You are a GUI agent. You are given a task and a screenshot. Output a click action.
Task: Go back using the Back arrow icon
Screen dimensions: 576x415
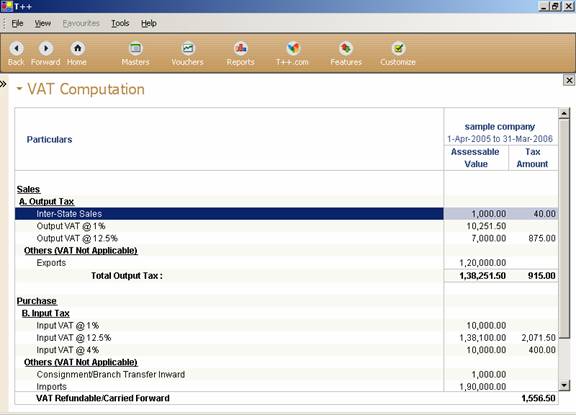coord(16,48)
